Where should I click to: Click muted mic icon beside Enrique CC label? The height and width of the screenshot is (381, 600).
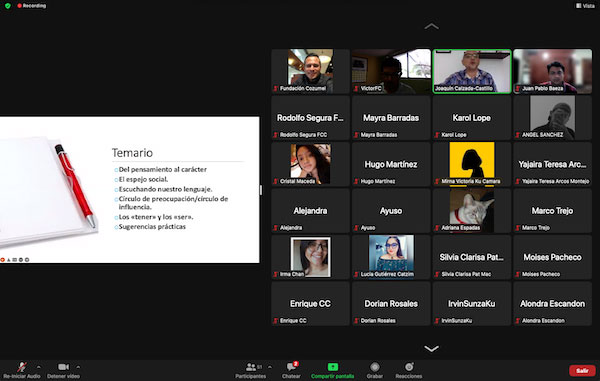point(276,321)
